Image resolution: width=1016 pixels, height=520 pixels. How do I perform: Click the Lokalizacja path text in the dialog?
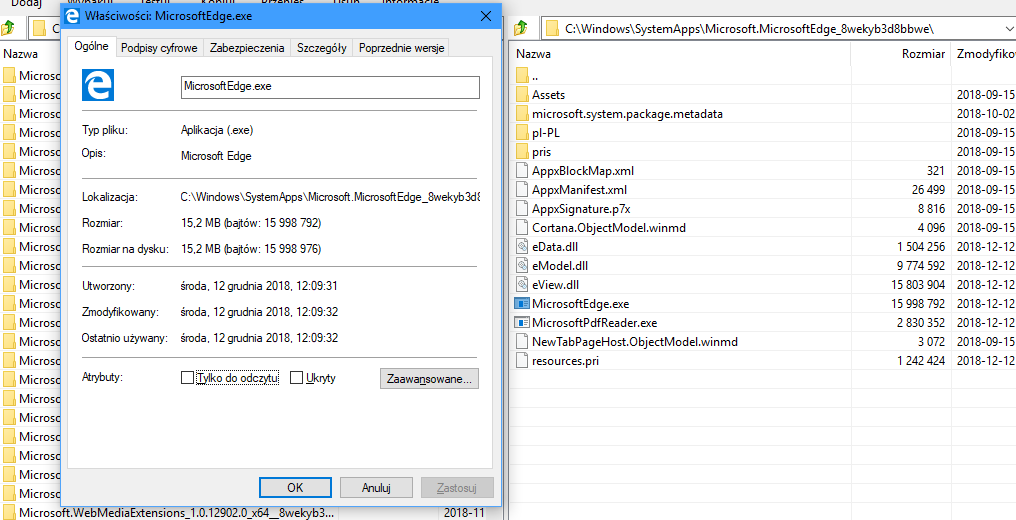pos(331,197)
